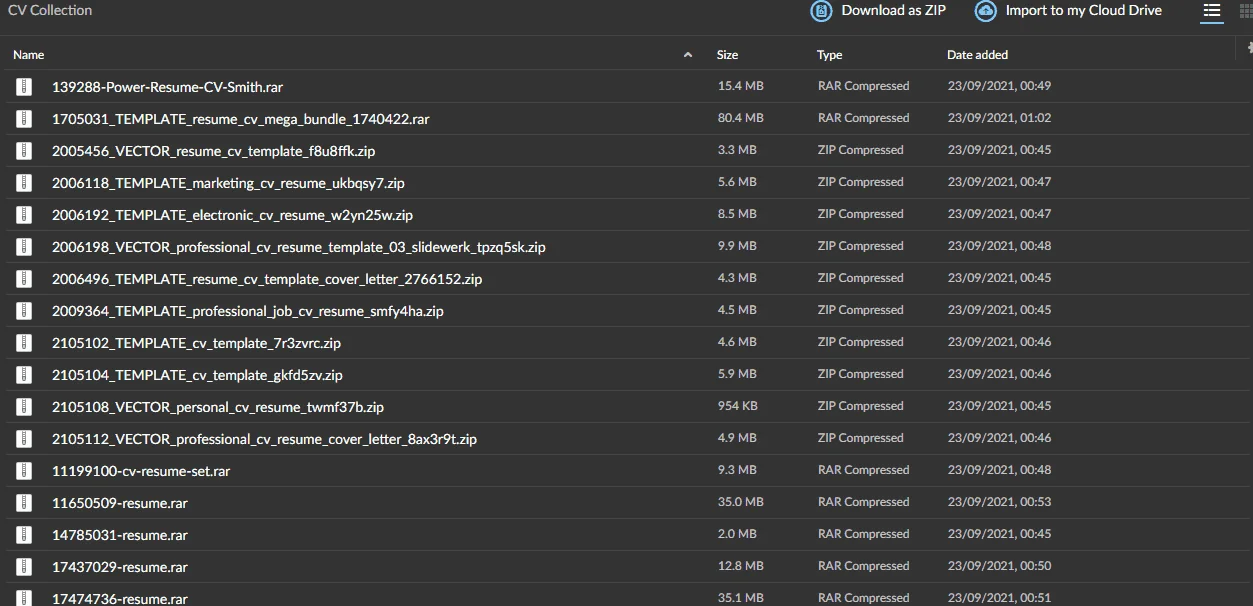Select file 2006198_VECTOR_professional_cv_resume_template_03_slidewerk_tpzq5sk.zip
Screen dimensions: 1253x606
[299, 247]
